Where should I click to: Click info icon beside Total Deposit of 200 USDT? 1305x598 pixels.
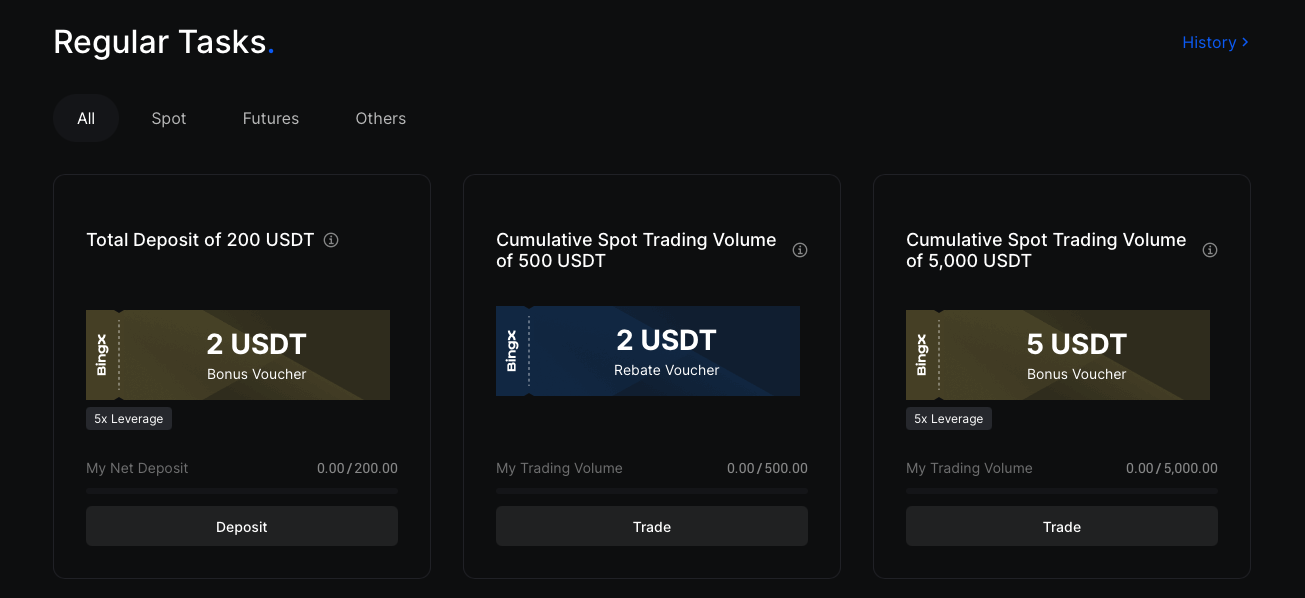coord(332,240)
